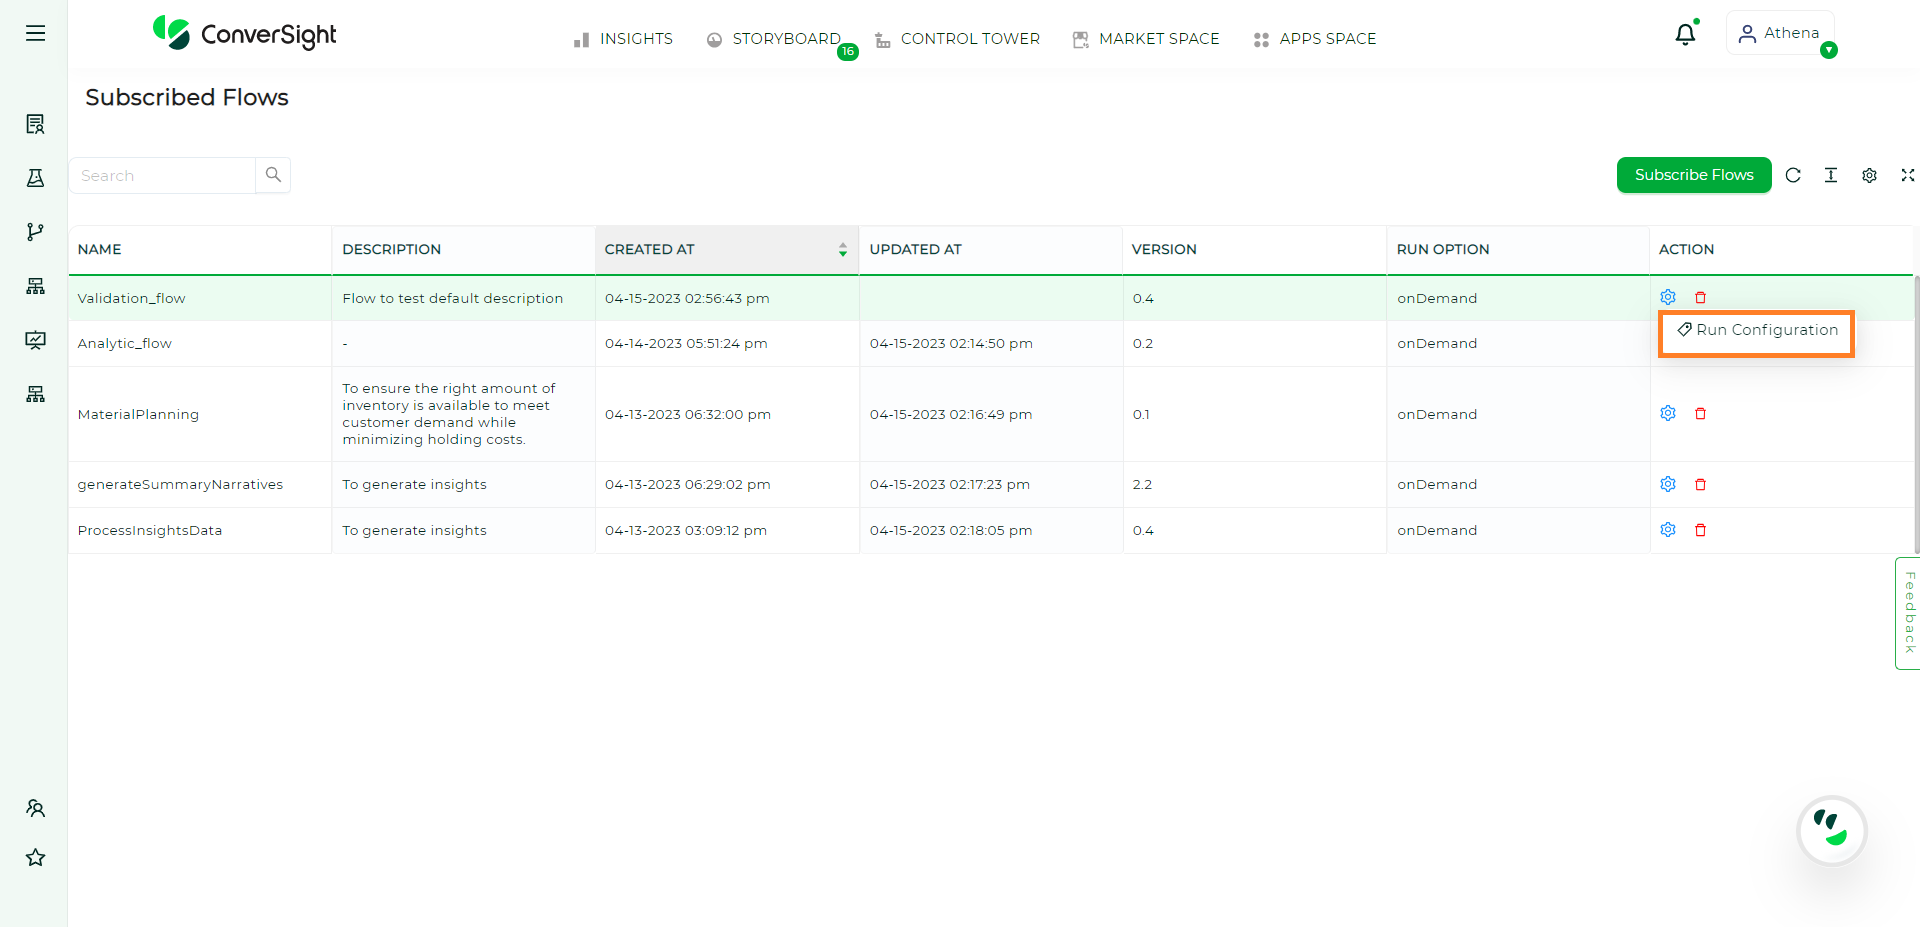Open table settings via the gear icon
Viewport: 1920px width, 927px height.
click(x=1870, y=175)
